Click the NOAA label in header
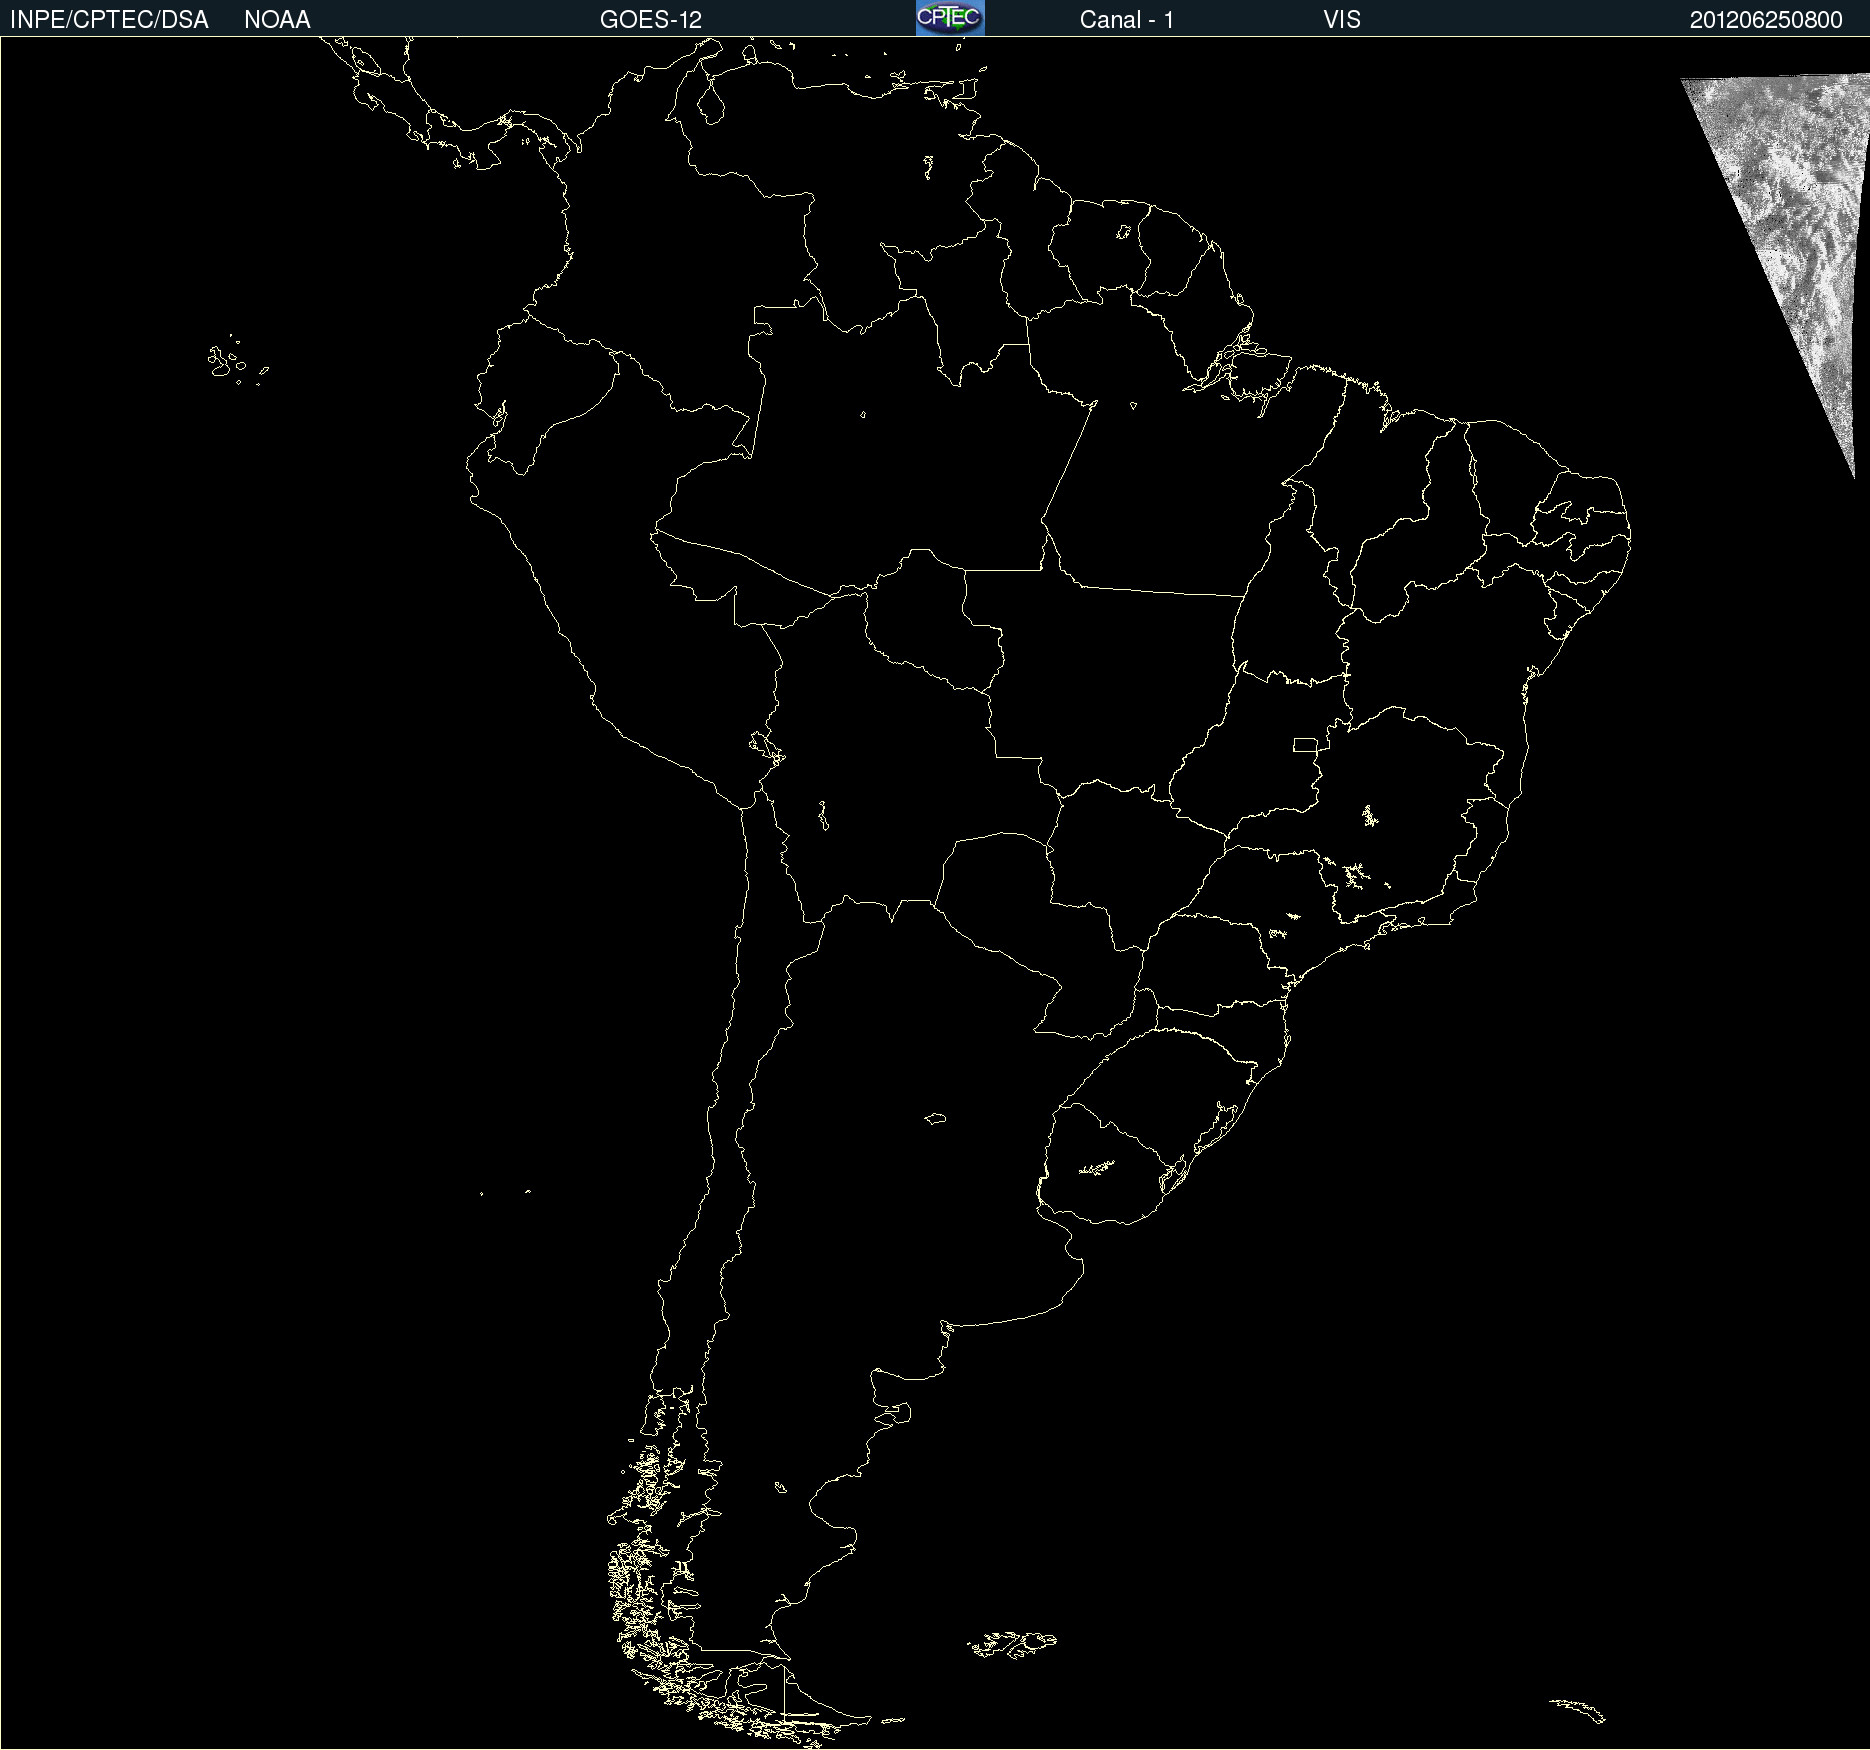The height and width of the screenshot is (1750, 1870). point(277,20)
